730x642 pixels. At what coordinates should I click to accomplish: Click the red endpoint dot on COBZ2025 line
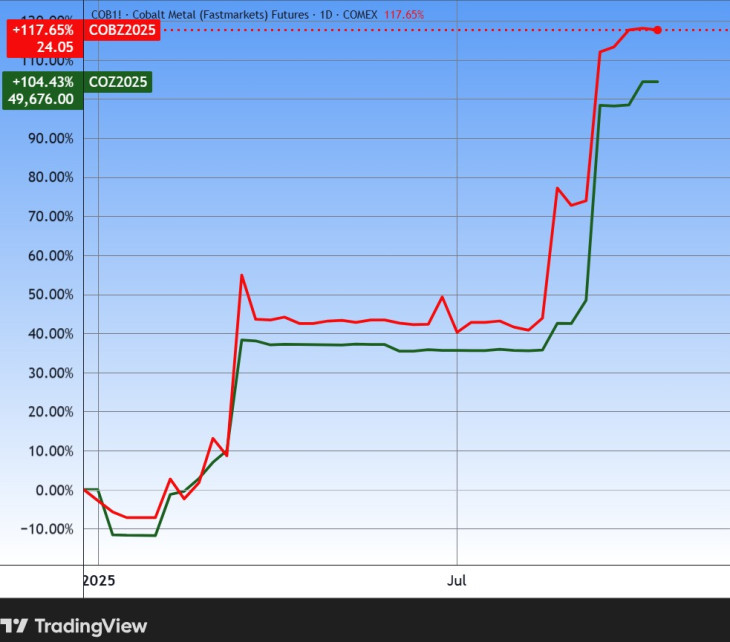click(x=657, y=30)
